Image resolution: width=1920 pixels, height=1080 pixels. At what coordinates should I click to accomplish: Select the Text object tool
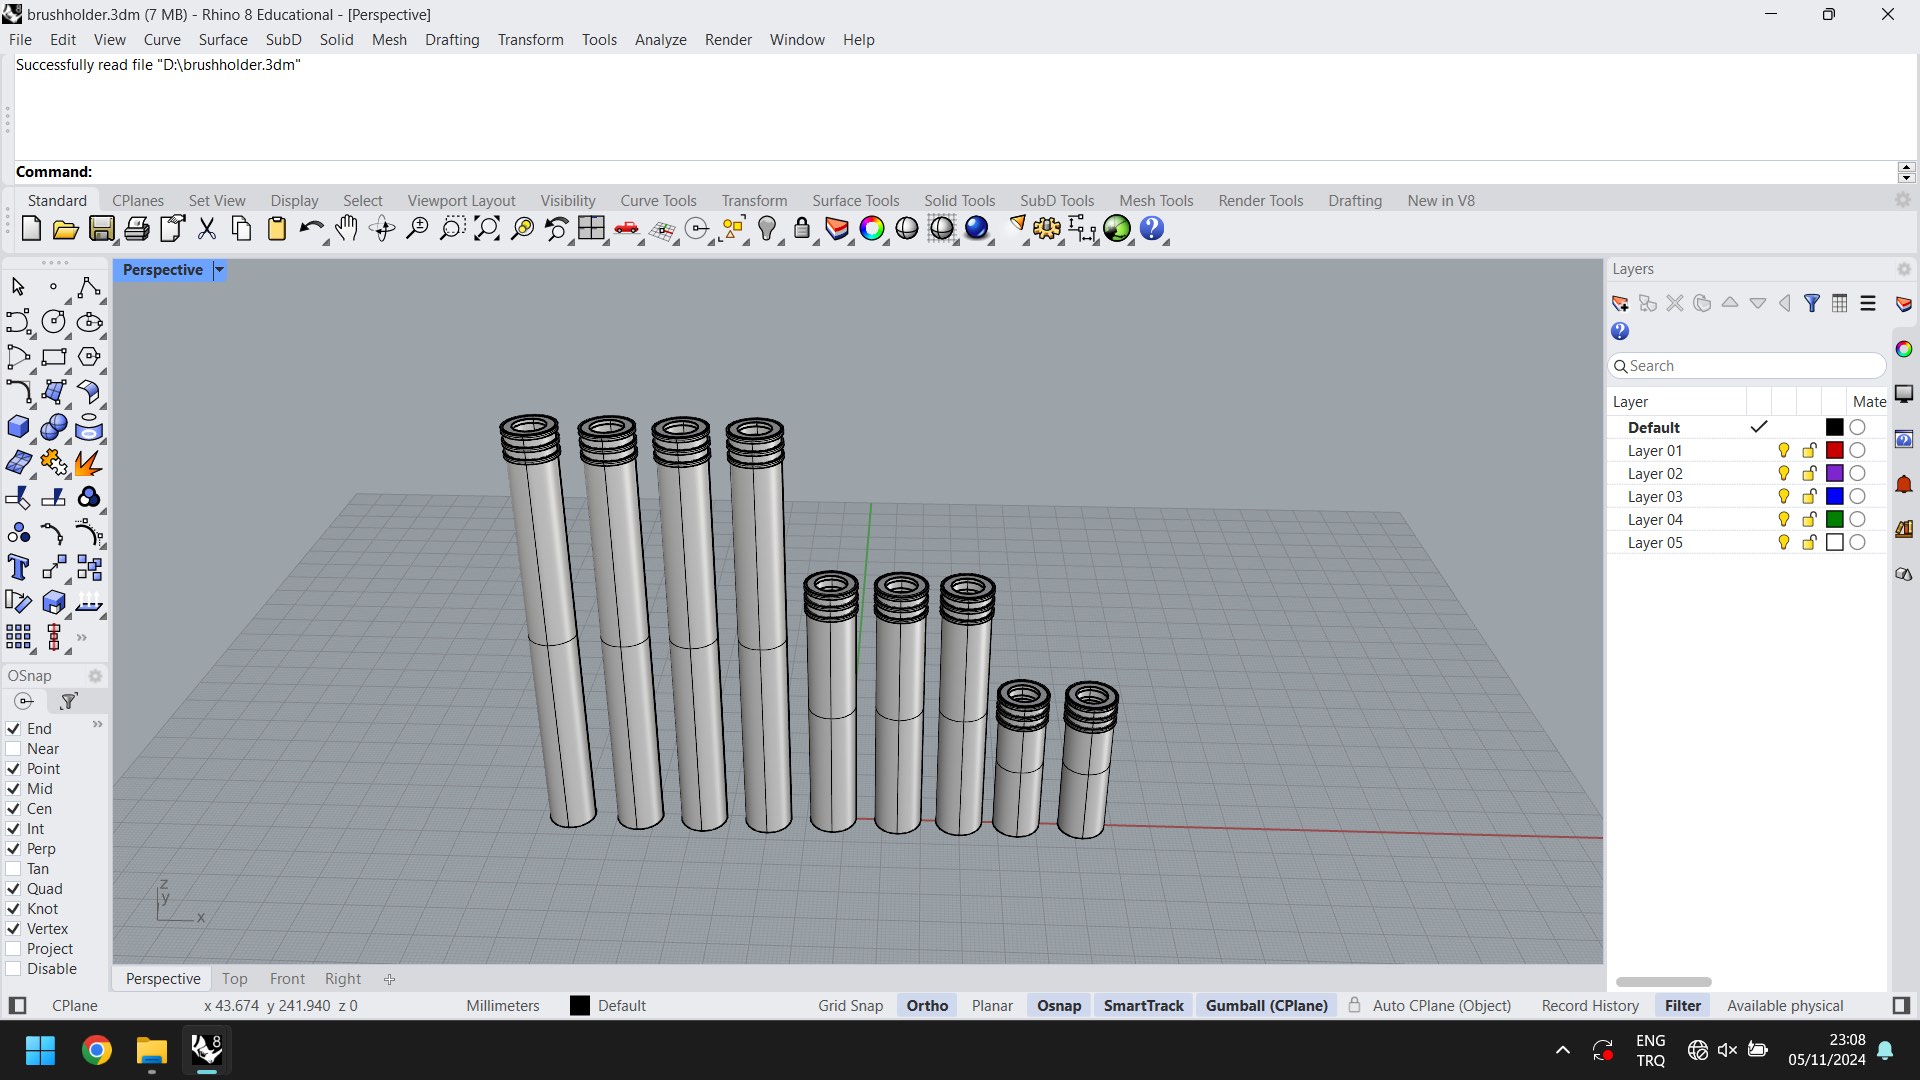[18, 568]
